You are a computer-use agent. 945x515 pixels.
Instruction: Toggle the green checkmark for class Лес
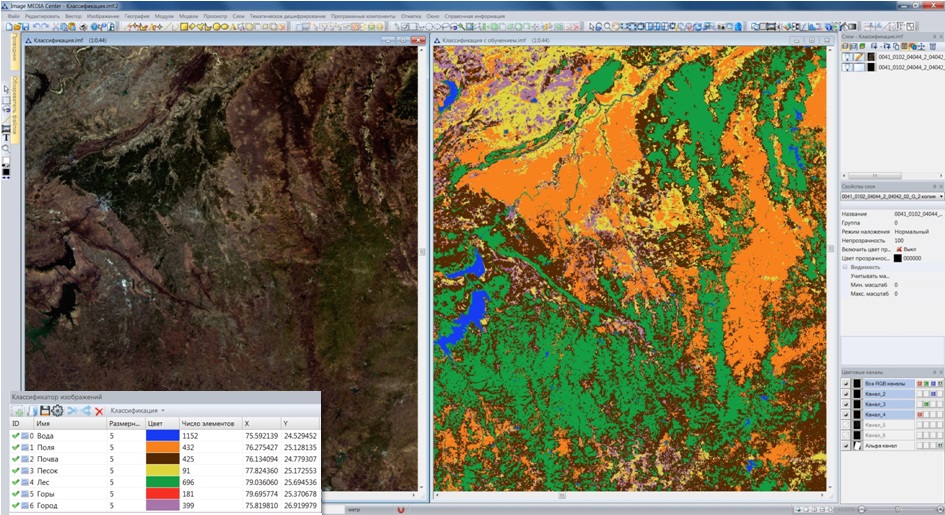click(16, 482)
